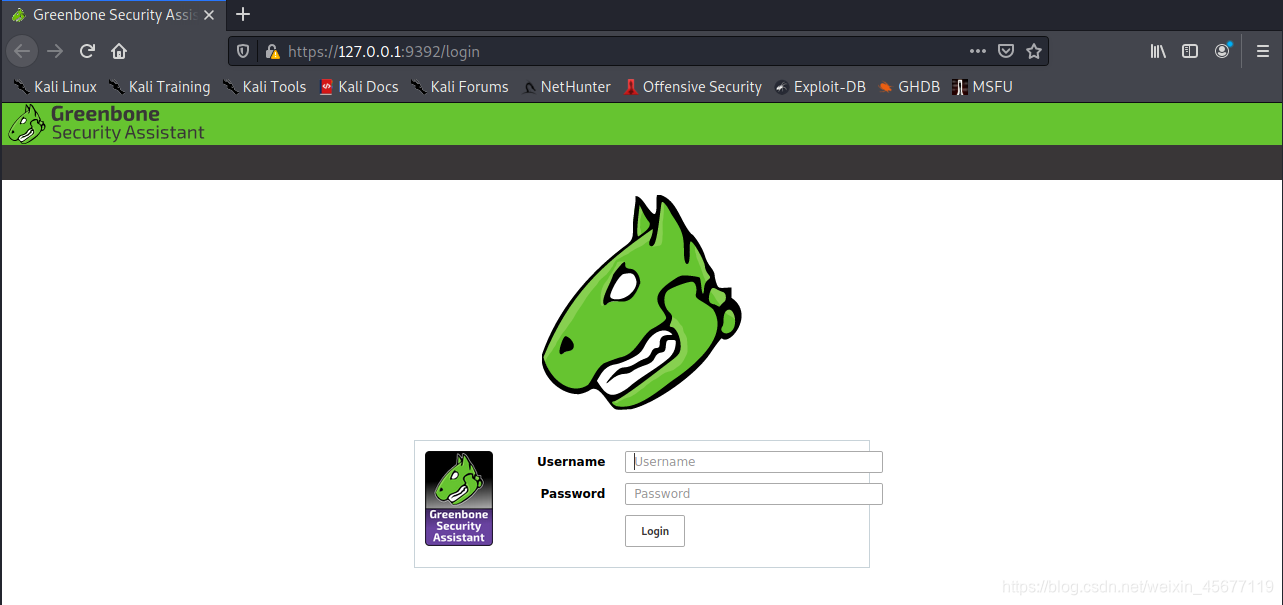
Task: Open Kali Linux bookmark
Action: point(55,87)
